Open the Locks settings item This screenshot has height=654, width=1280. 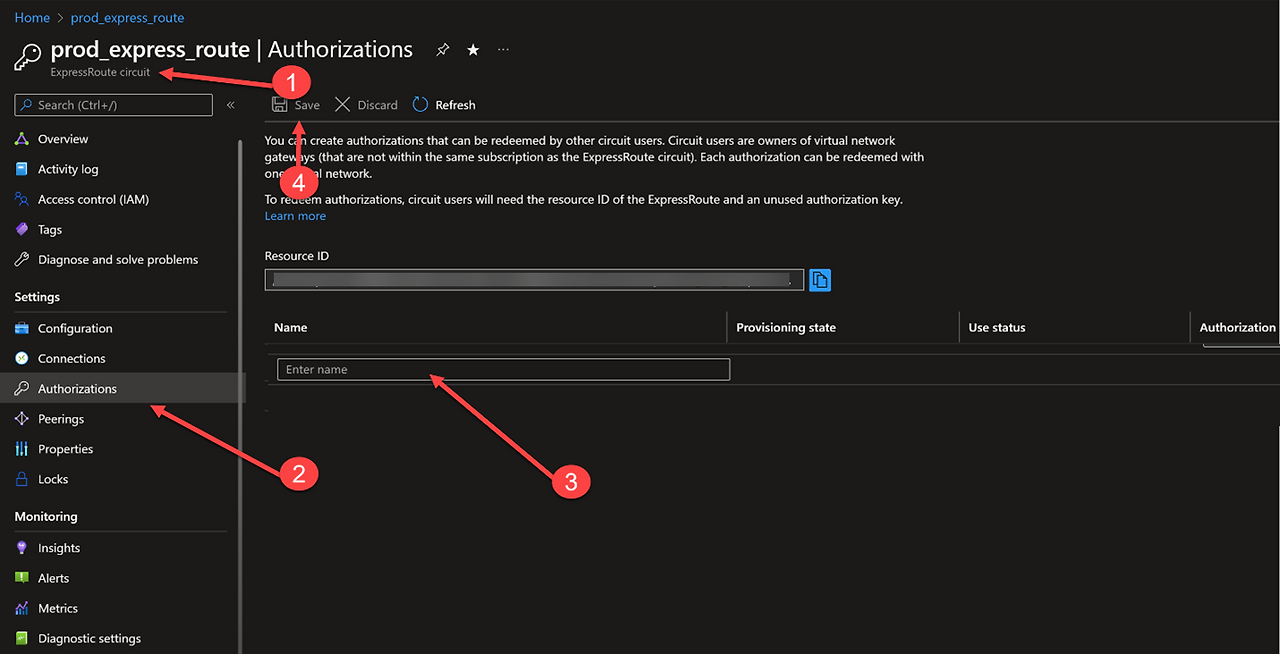pyautogui.click(x=53, y=479)
